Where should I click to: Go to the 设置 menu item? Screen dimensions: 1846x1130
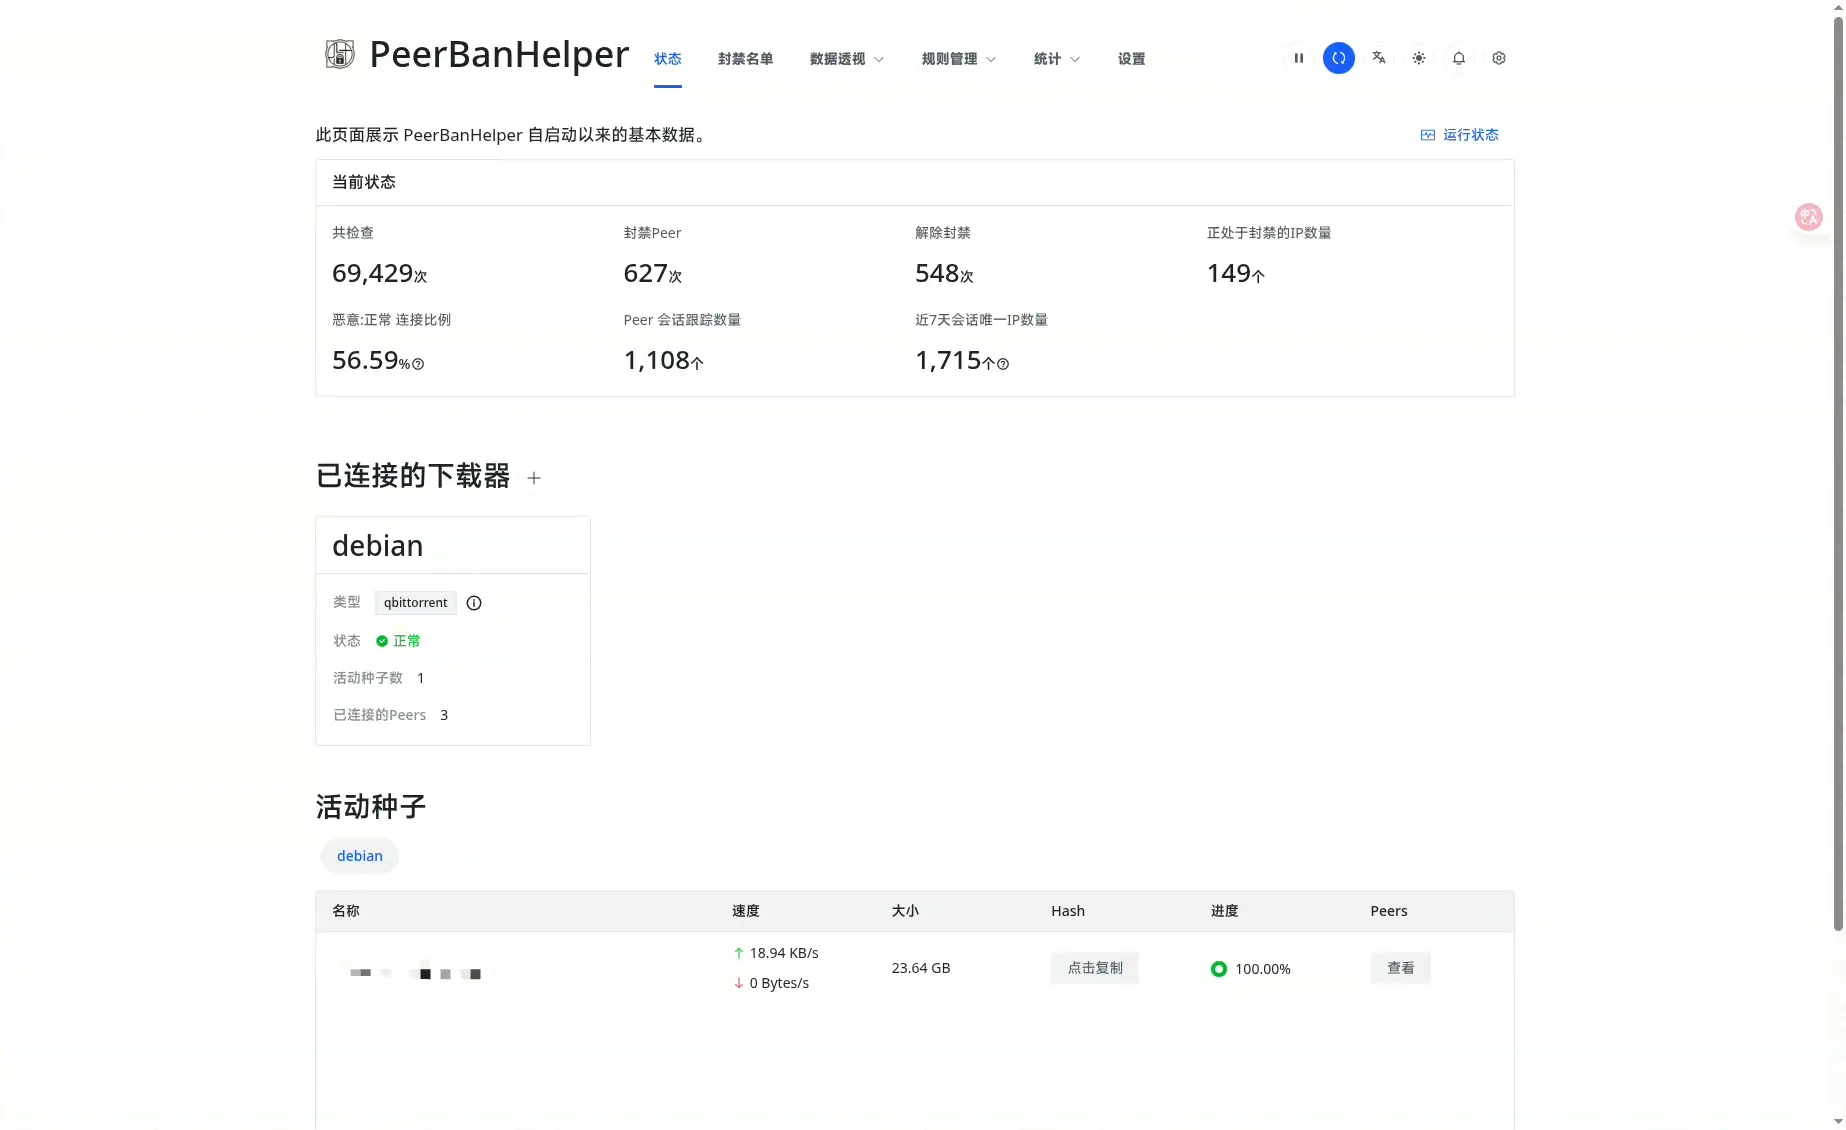click(x=1131, y=59)
